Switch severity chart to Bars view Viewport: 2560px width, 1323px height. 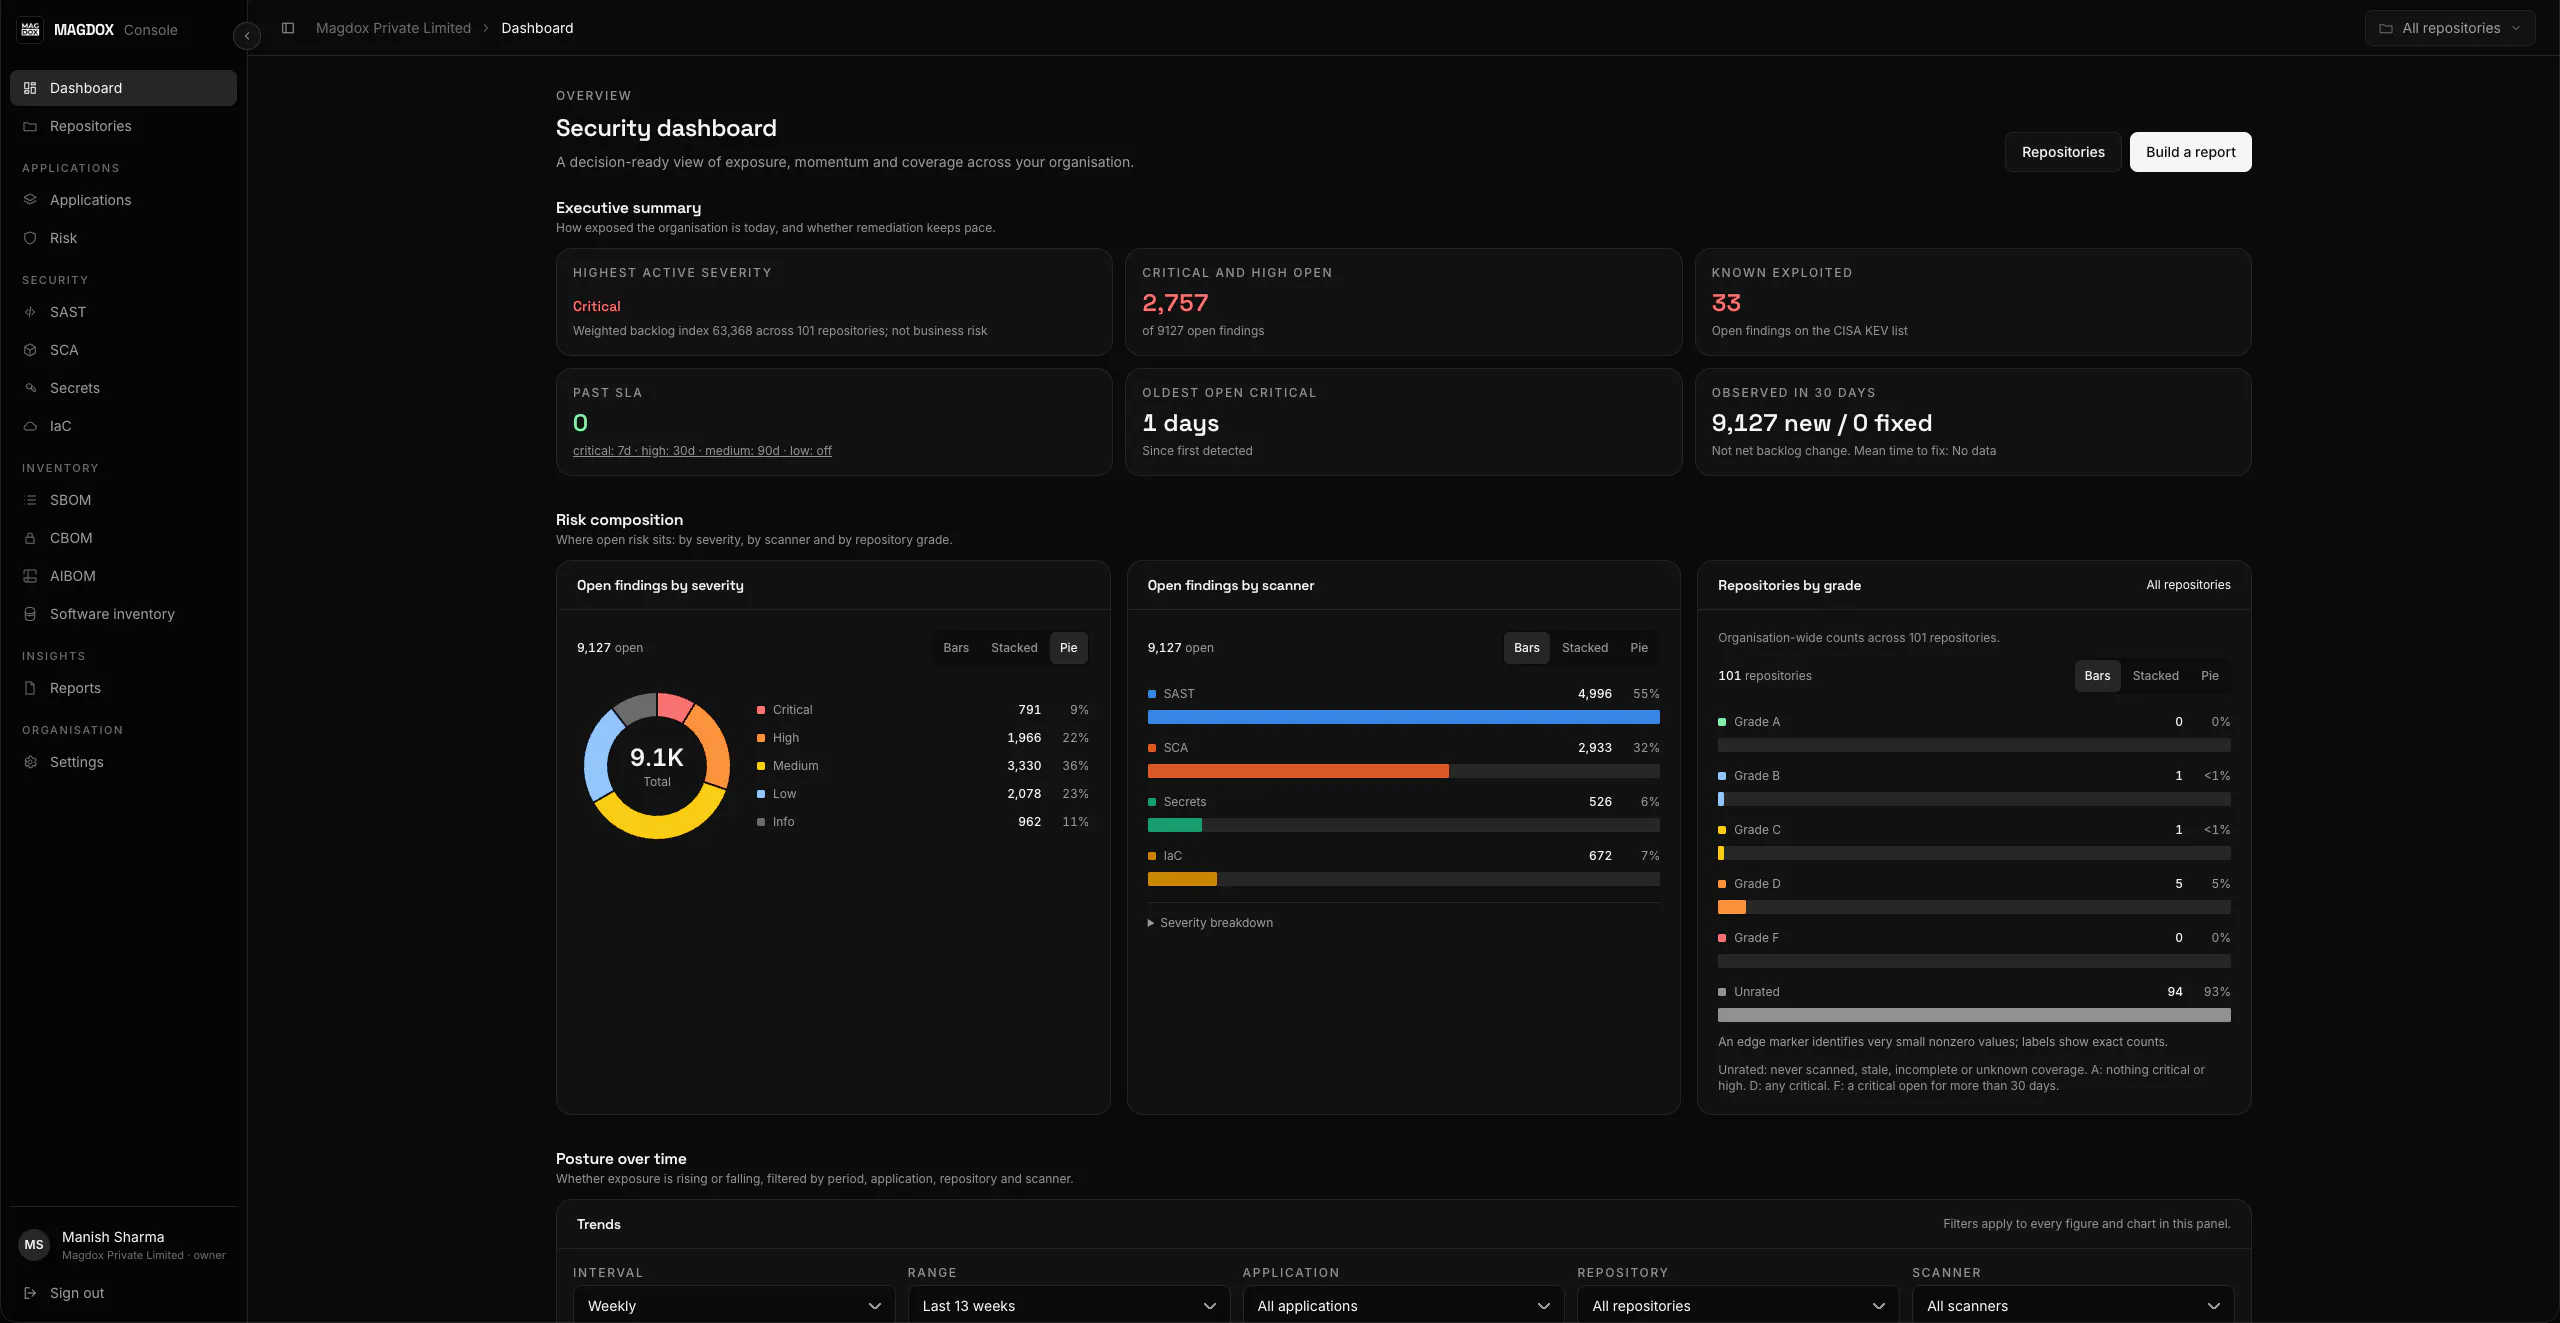click(956, 648)
